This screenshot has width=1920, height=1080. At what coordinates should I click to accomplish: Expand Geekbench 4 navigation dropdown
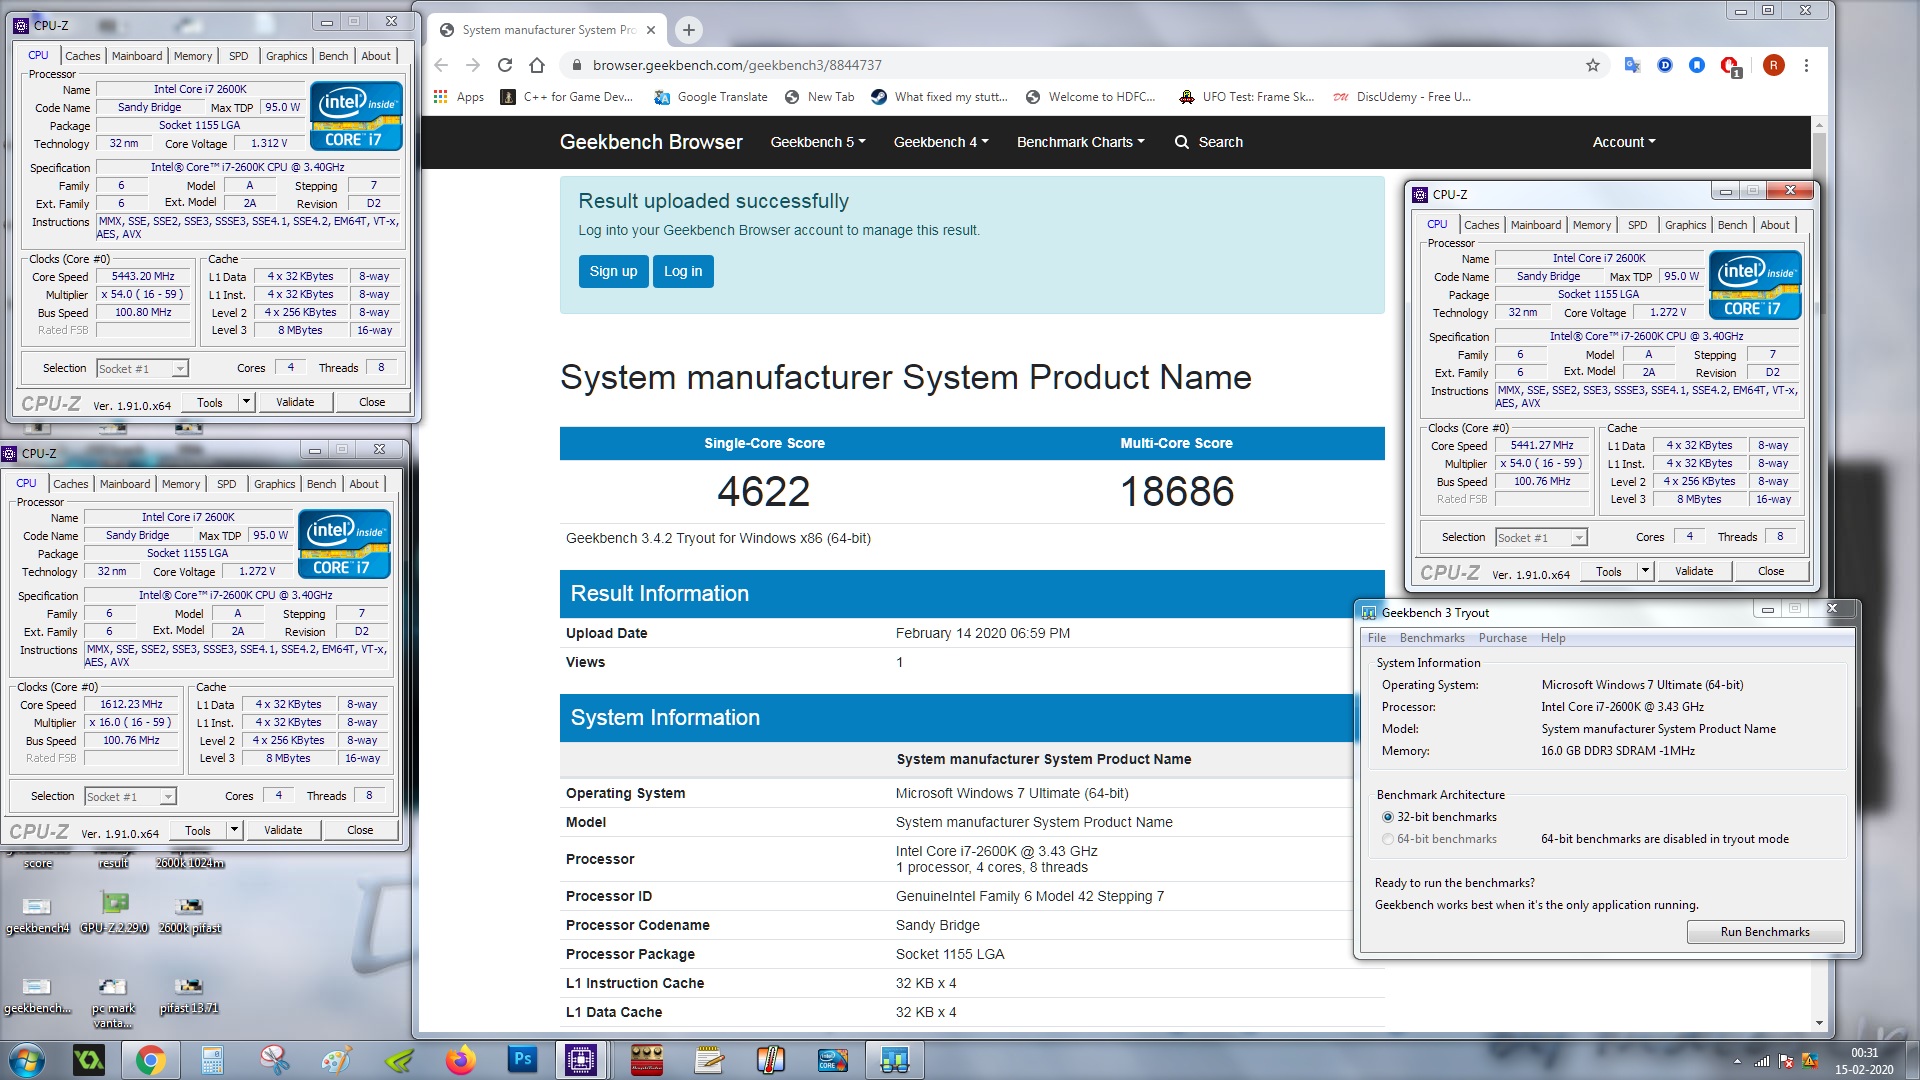[x=941, y=142]
